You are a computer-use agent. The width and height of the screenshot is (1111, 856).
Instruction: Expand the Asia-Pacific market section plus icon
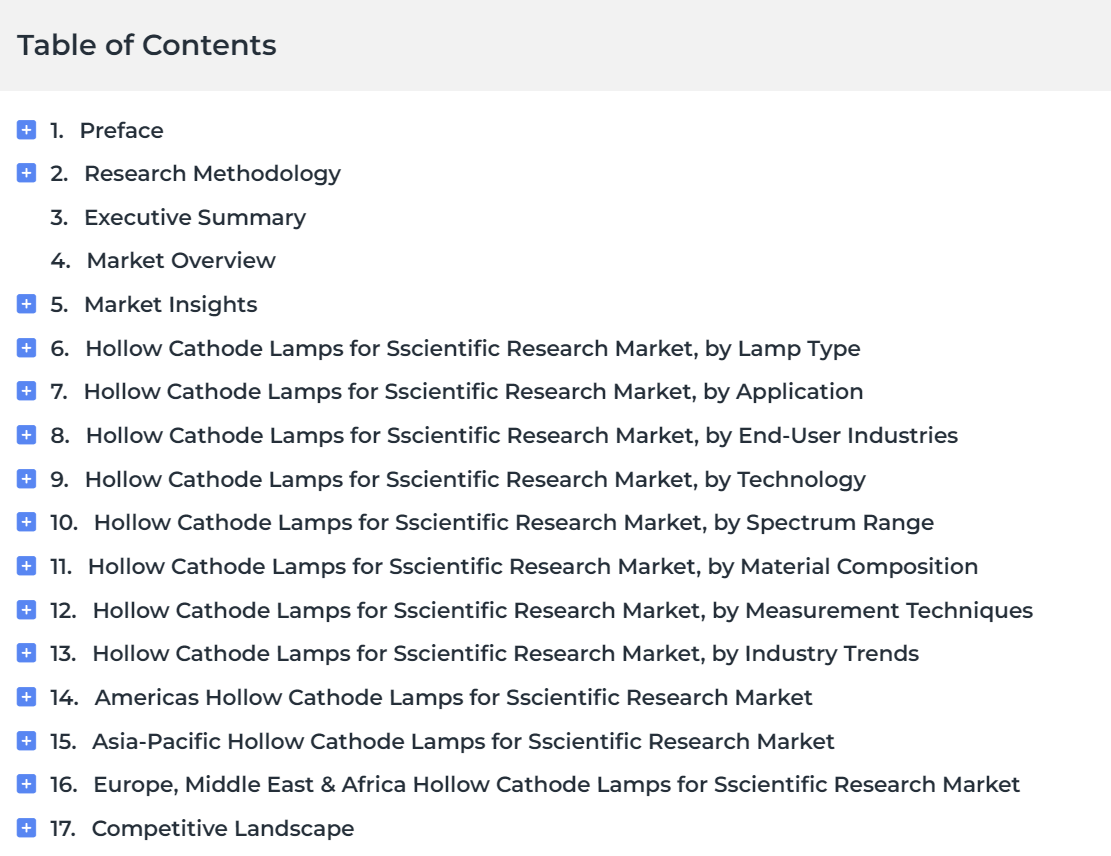[x=26, y=741]
